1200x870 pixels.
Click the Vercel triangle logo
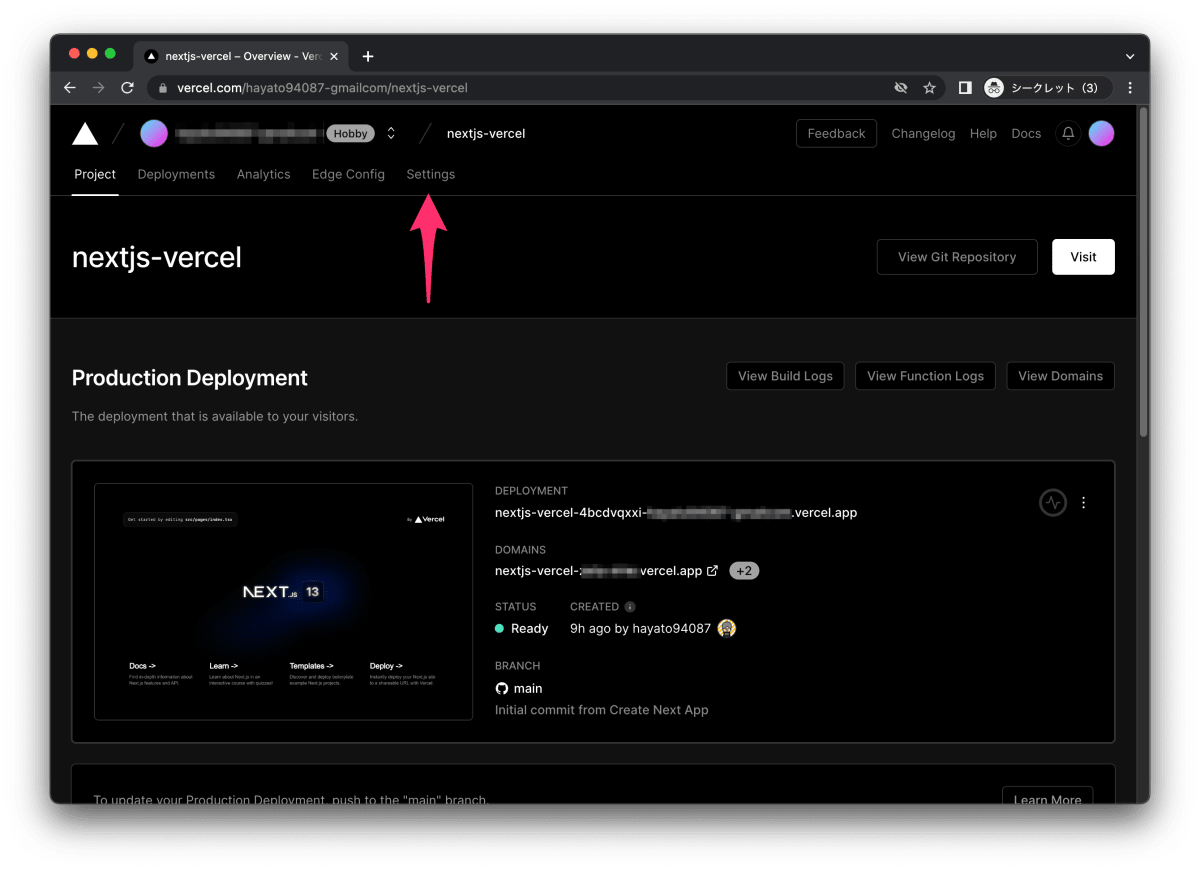click(85, 134)
